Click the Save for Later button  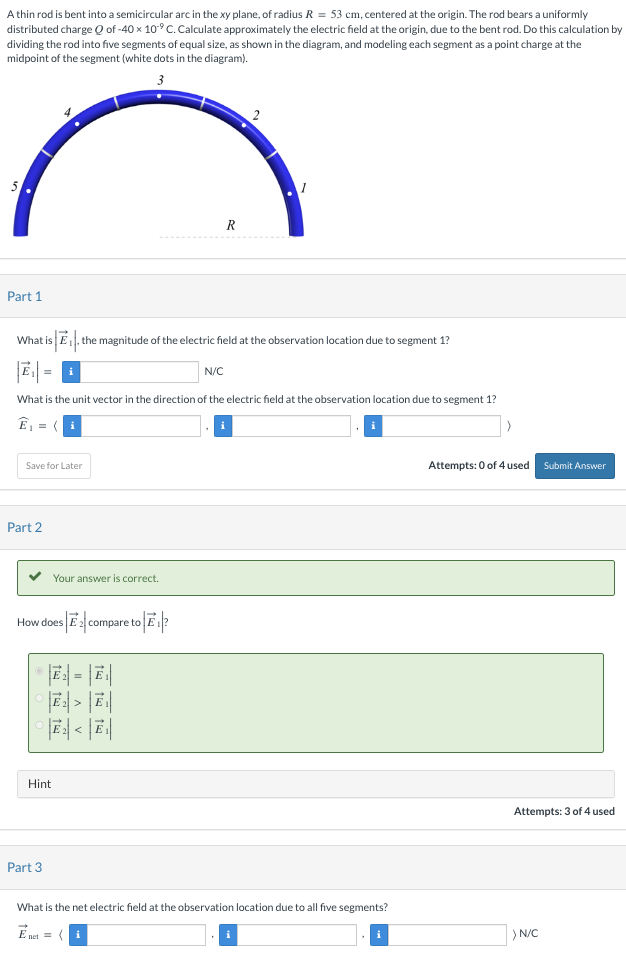53,465
